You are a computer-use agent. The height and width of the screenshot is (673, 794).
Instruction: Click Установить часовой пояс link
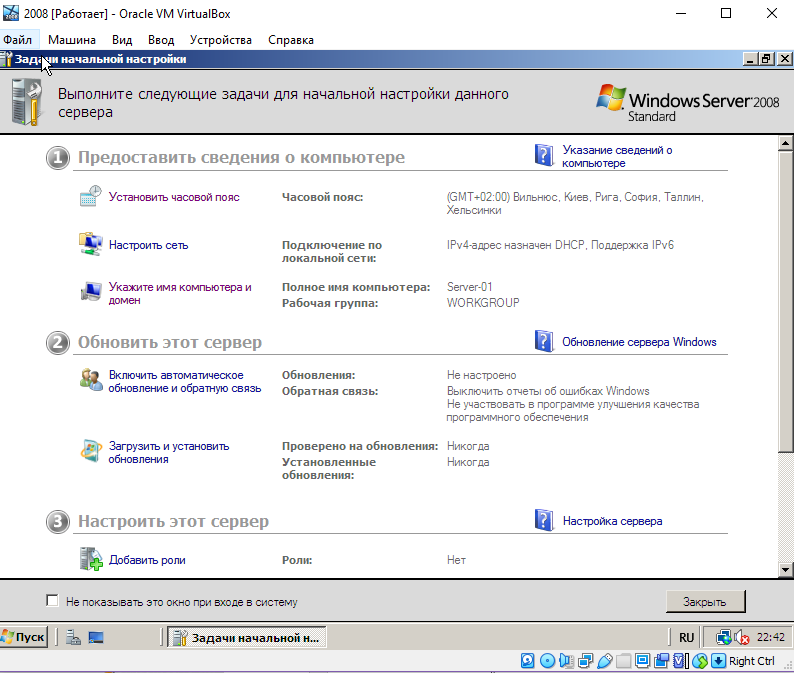pos(174,197)
